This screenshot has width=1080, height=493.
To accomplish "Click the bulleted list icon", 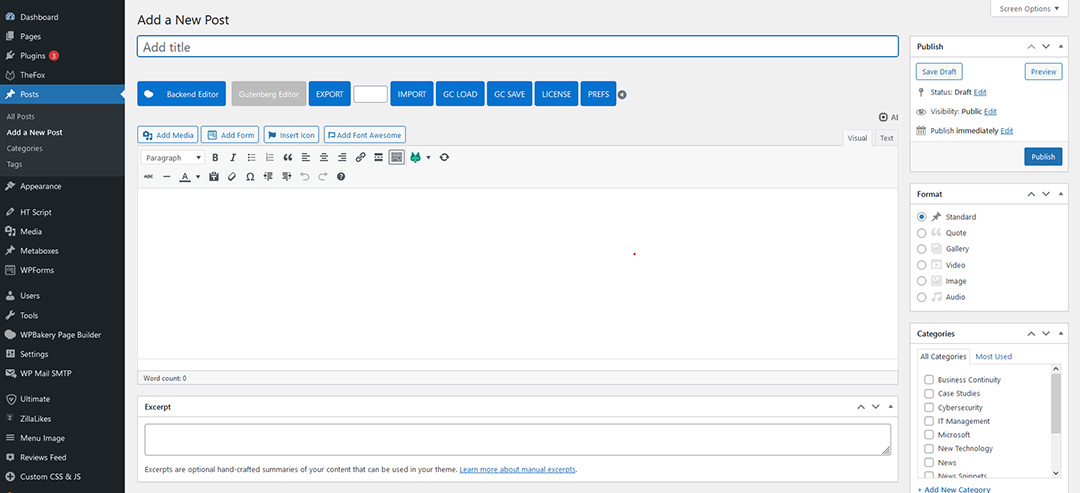I will pyautogui.click(x=251, y=158).
